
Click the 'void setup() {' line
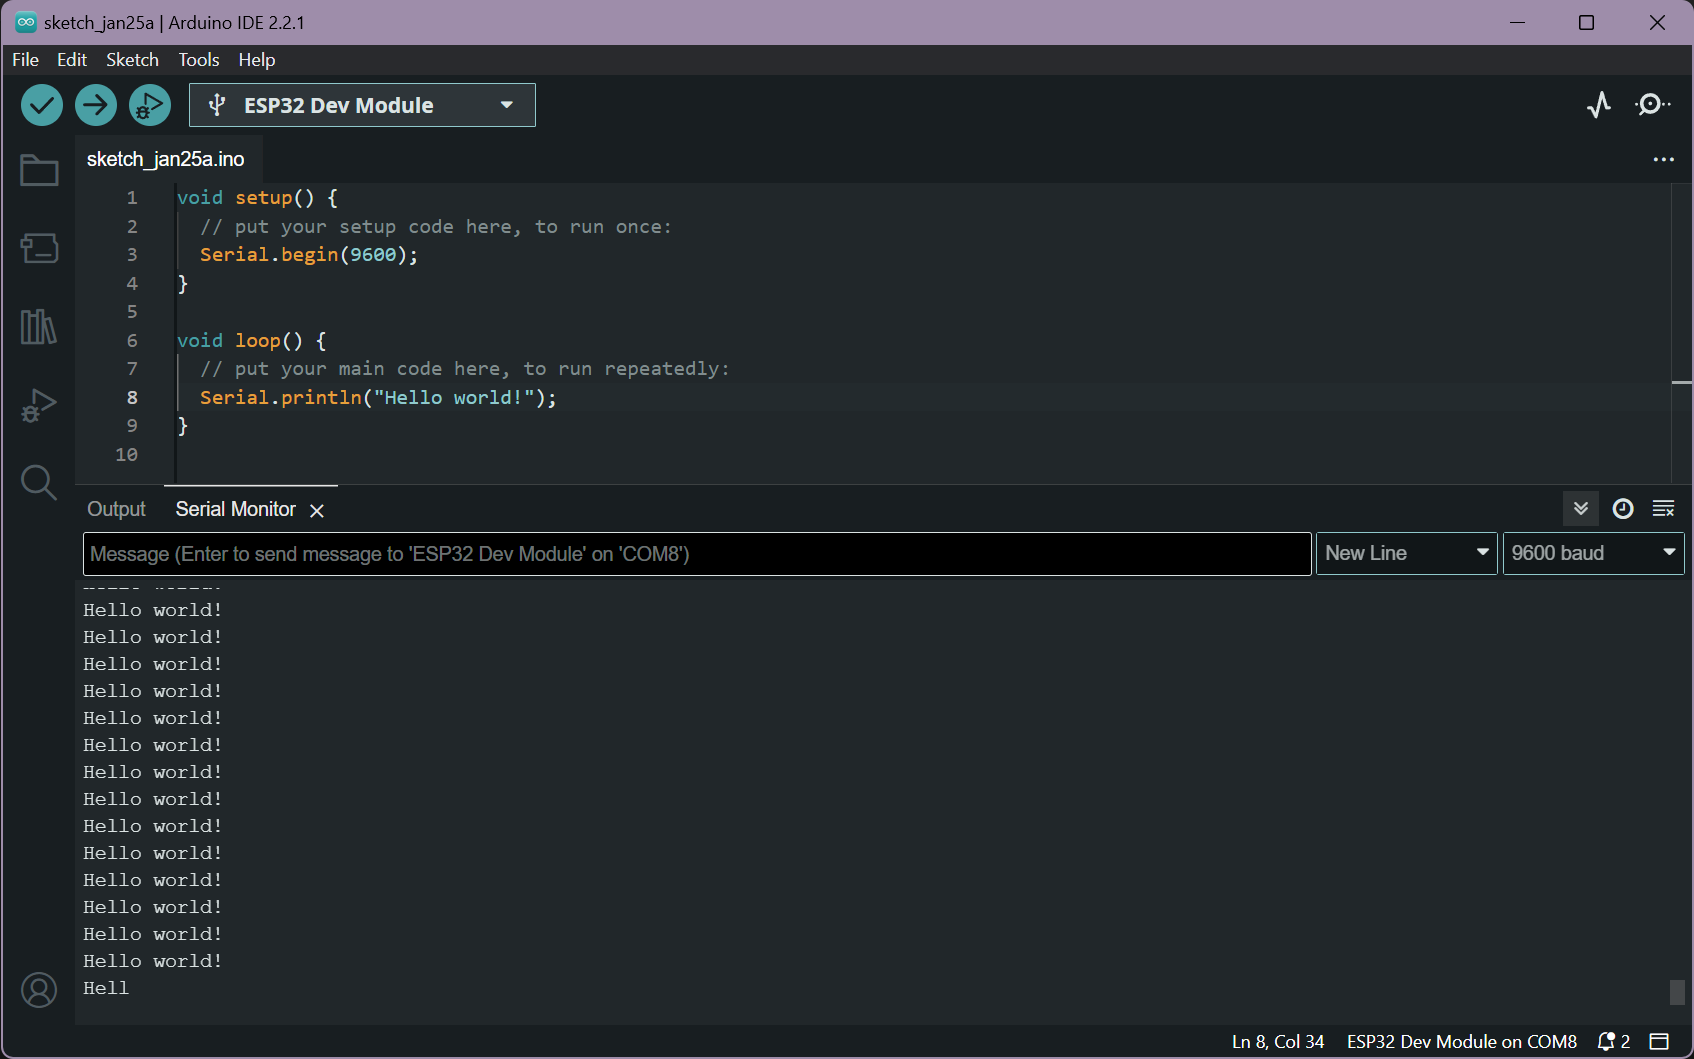pyautogui.click(x=257, y=198)
